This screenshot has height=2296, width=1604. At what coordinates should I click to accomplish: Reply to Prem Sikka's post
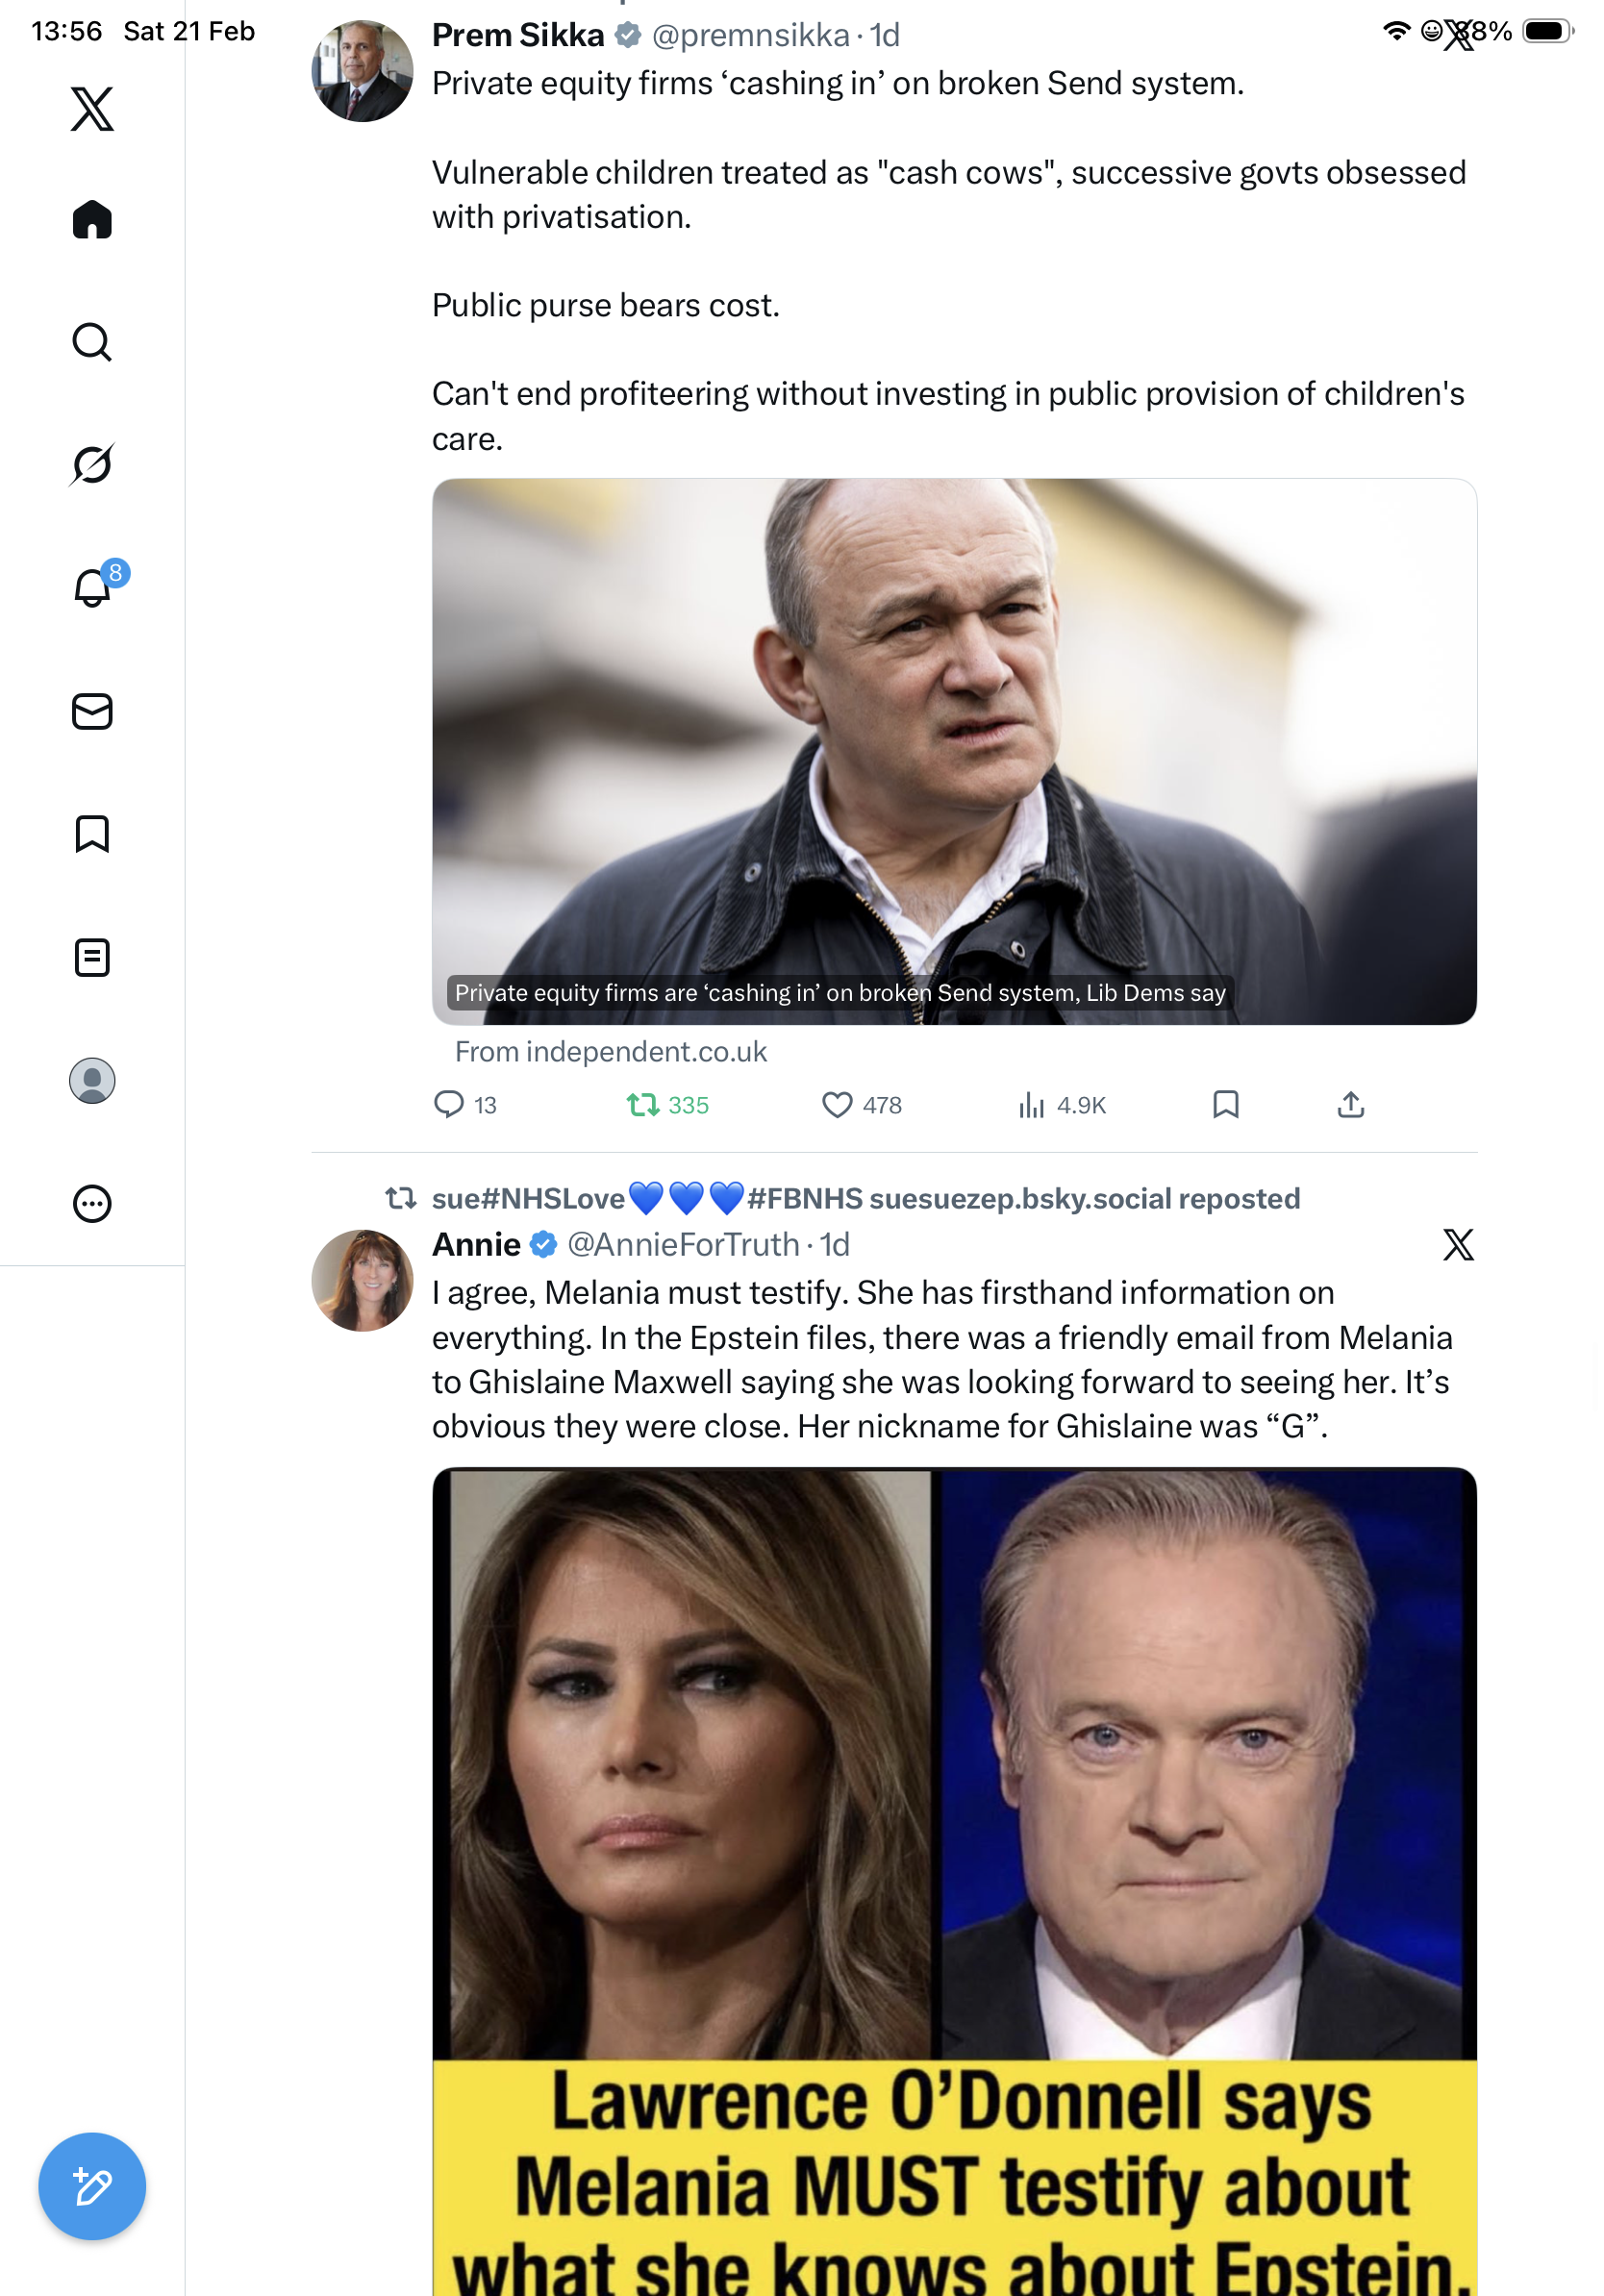tap(448, 1105)
